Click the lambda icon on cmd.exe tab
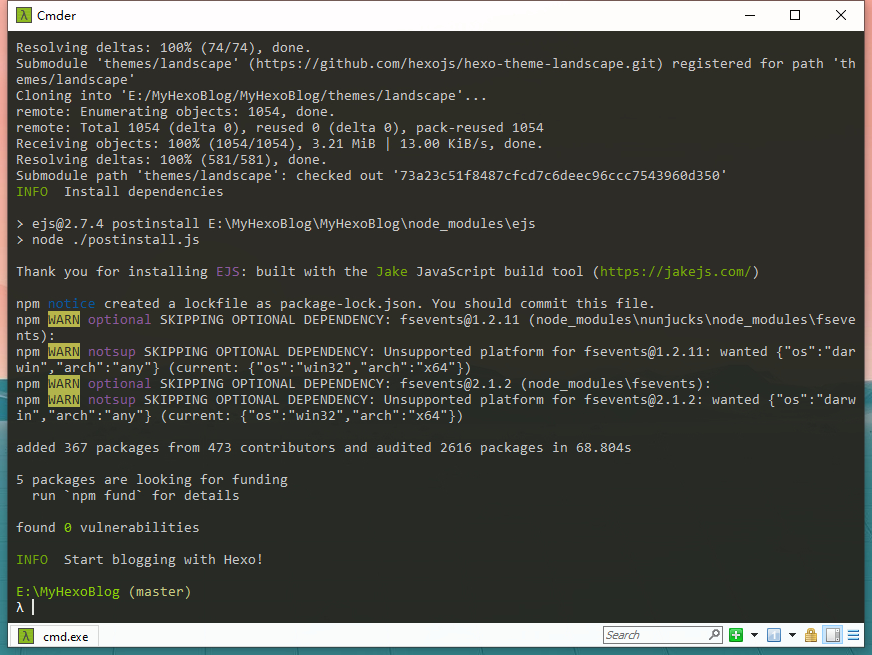 tap(26, 636)
